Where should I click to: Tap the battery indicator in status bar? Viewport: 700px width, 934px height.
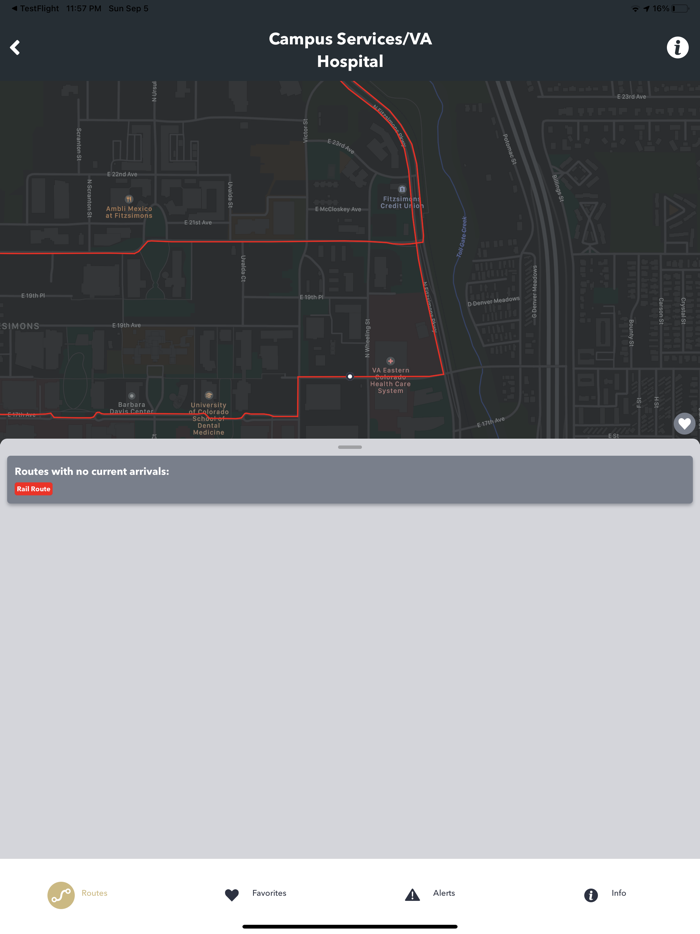coord(681,8)
